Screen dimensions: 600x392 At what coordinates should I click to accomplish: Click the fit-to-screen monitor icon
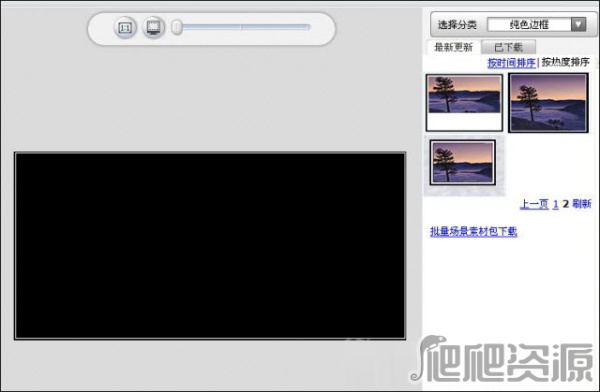coord(153,28)
